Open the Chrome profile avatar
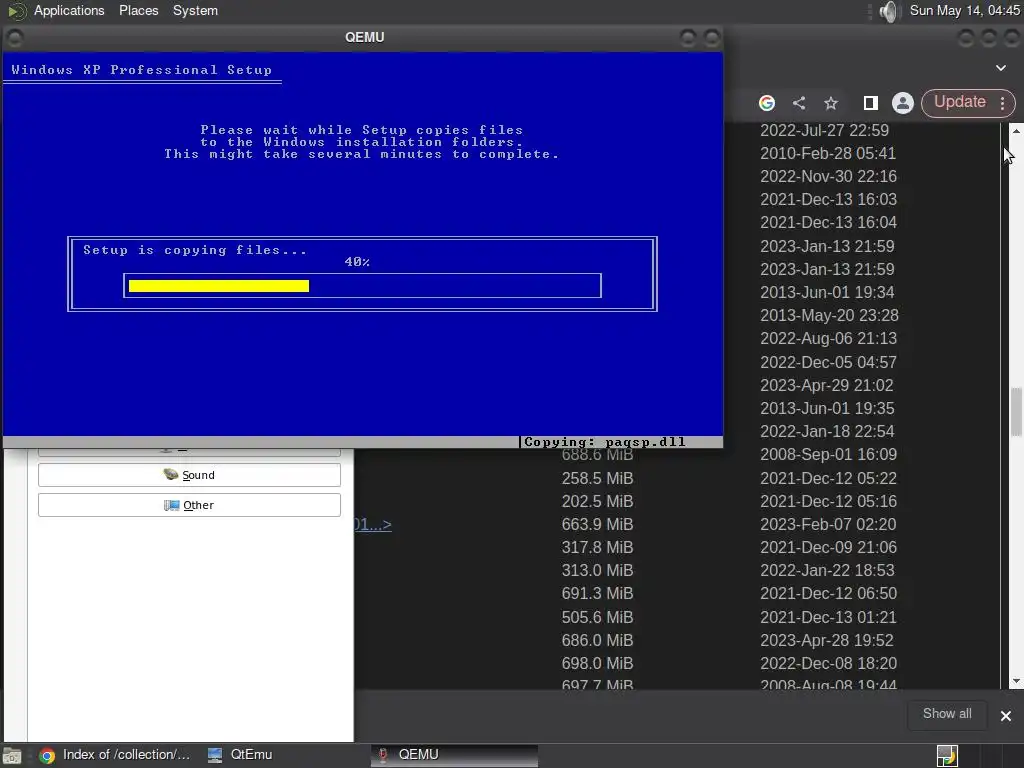This screenshot has height=768, width=1024. tap(903, 103)
